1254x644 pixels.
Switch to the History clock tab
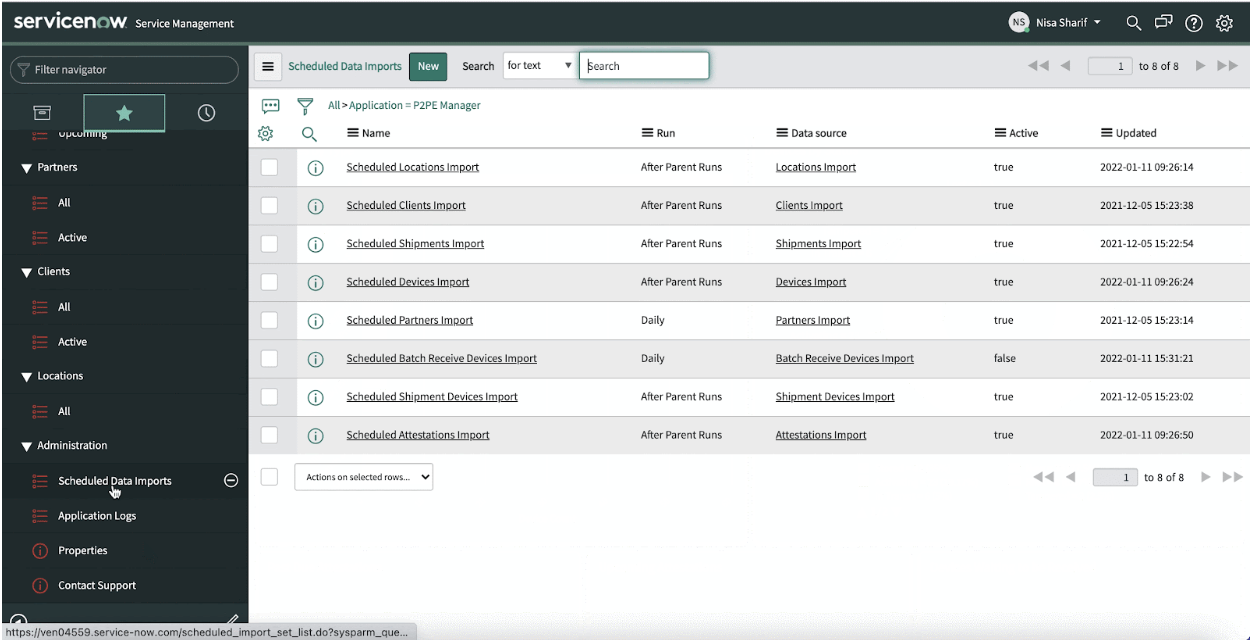(206, 113)
